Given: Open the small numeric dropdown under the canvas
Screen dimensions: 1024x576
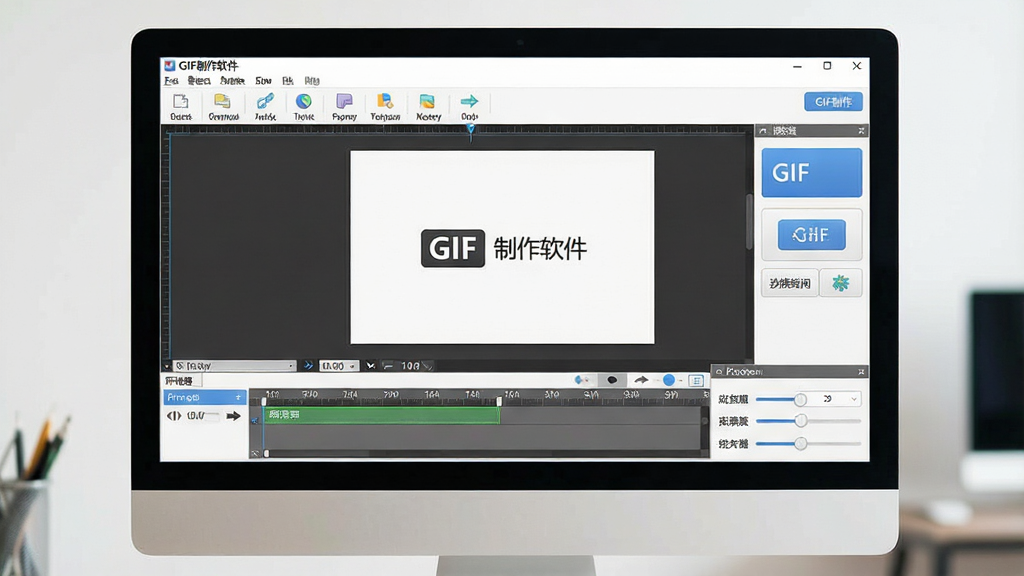Looking at the screenshot, I should pyautogui.click(x=338, y=366).
